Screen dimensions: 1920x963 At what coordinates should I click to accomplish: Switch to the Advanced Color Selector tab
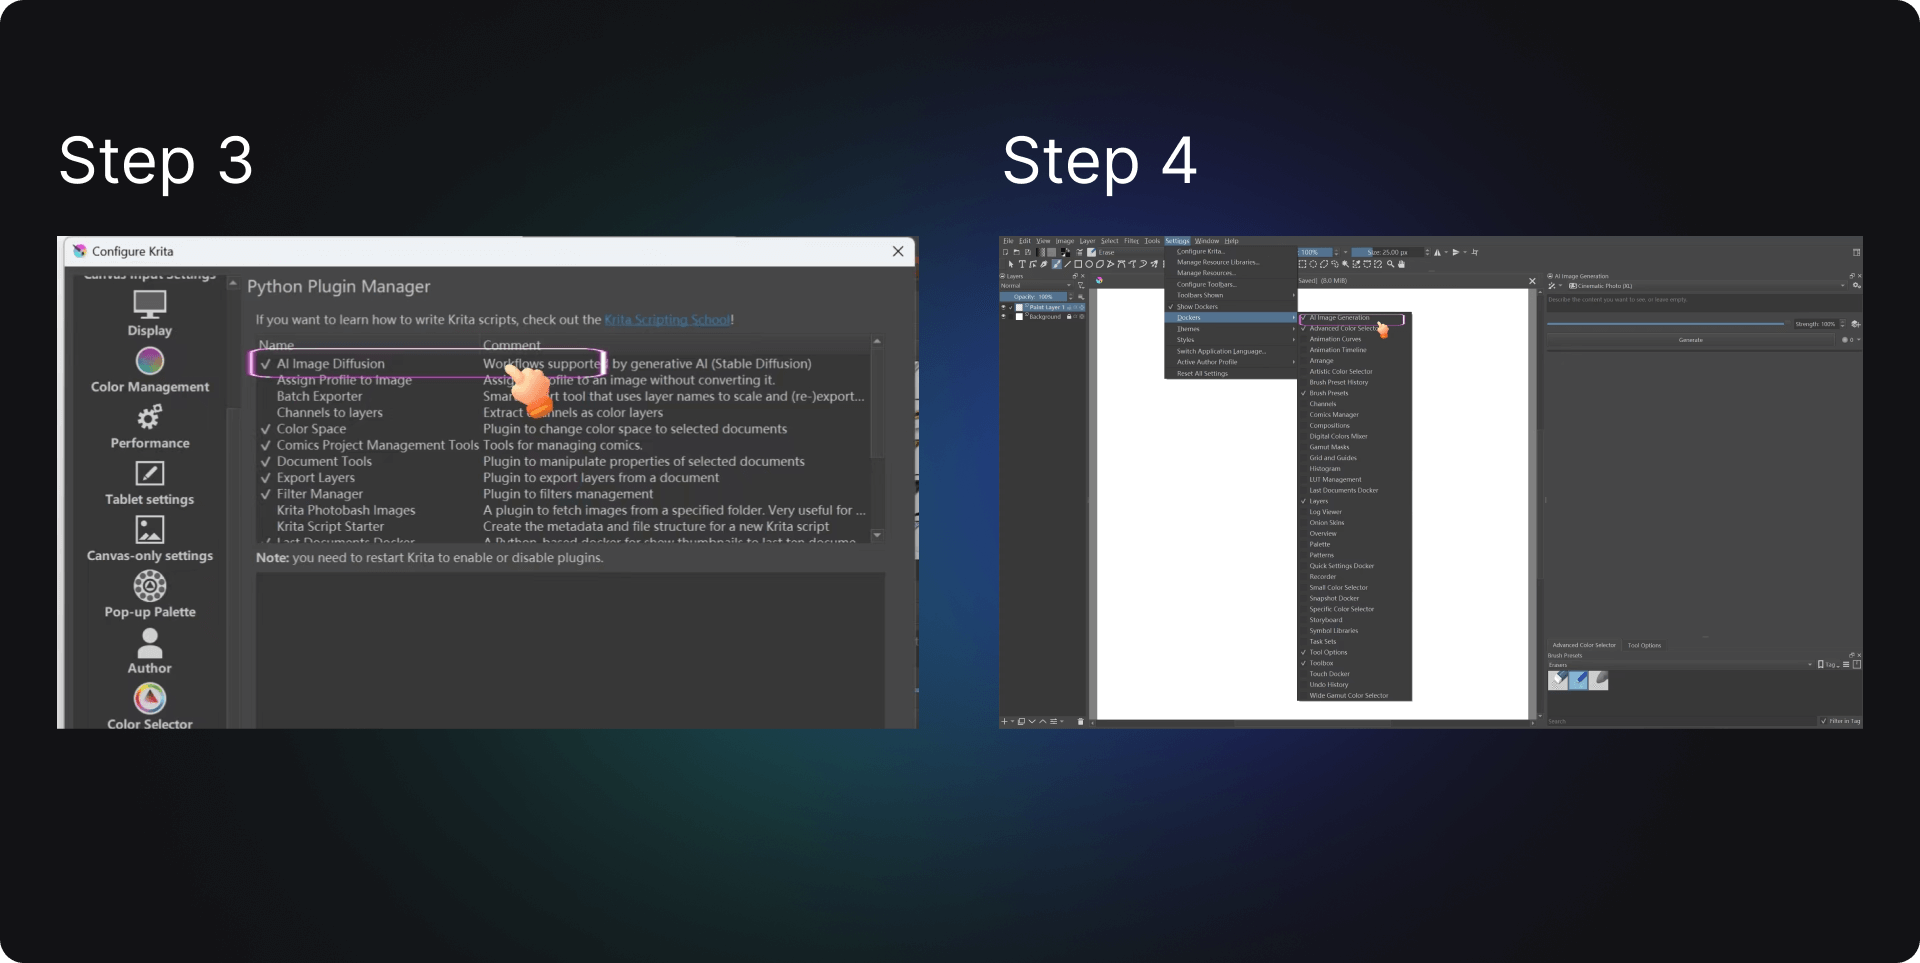click(1584, 645)
